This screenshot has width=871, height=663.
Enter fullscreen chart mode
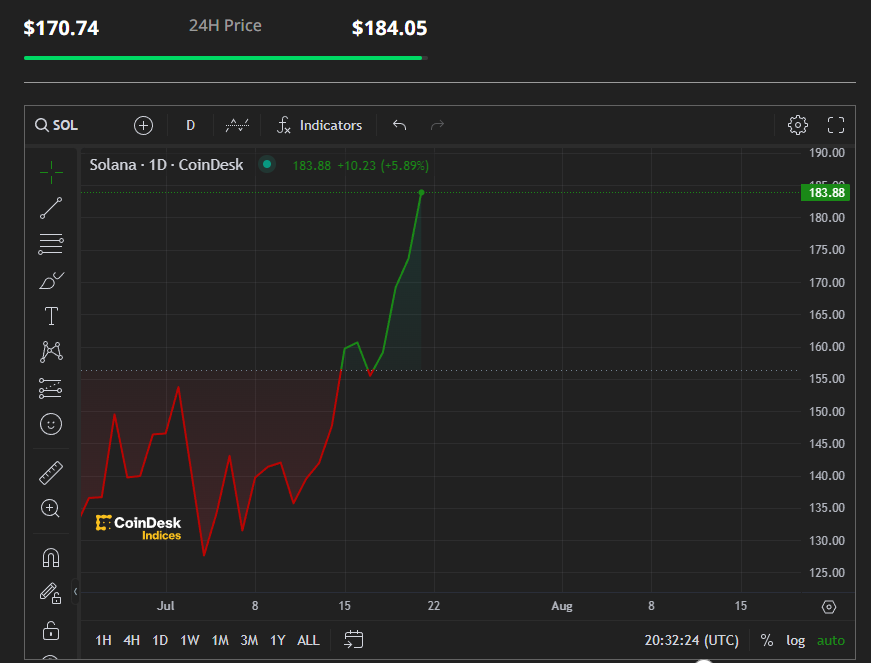[x=835, y=125]
